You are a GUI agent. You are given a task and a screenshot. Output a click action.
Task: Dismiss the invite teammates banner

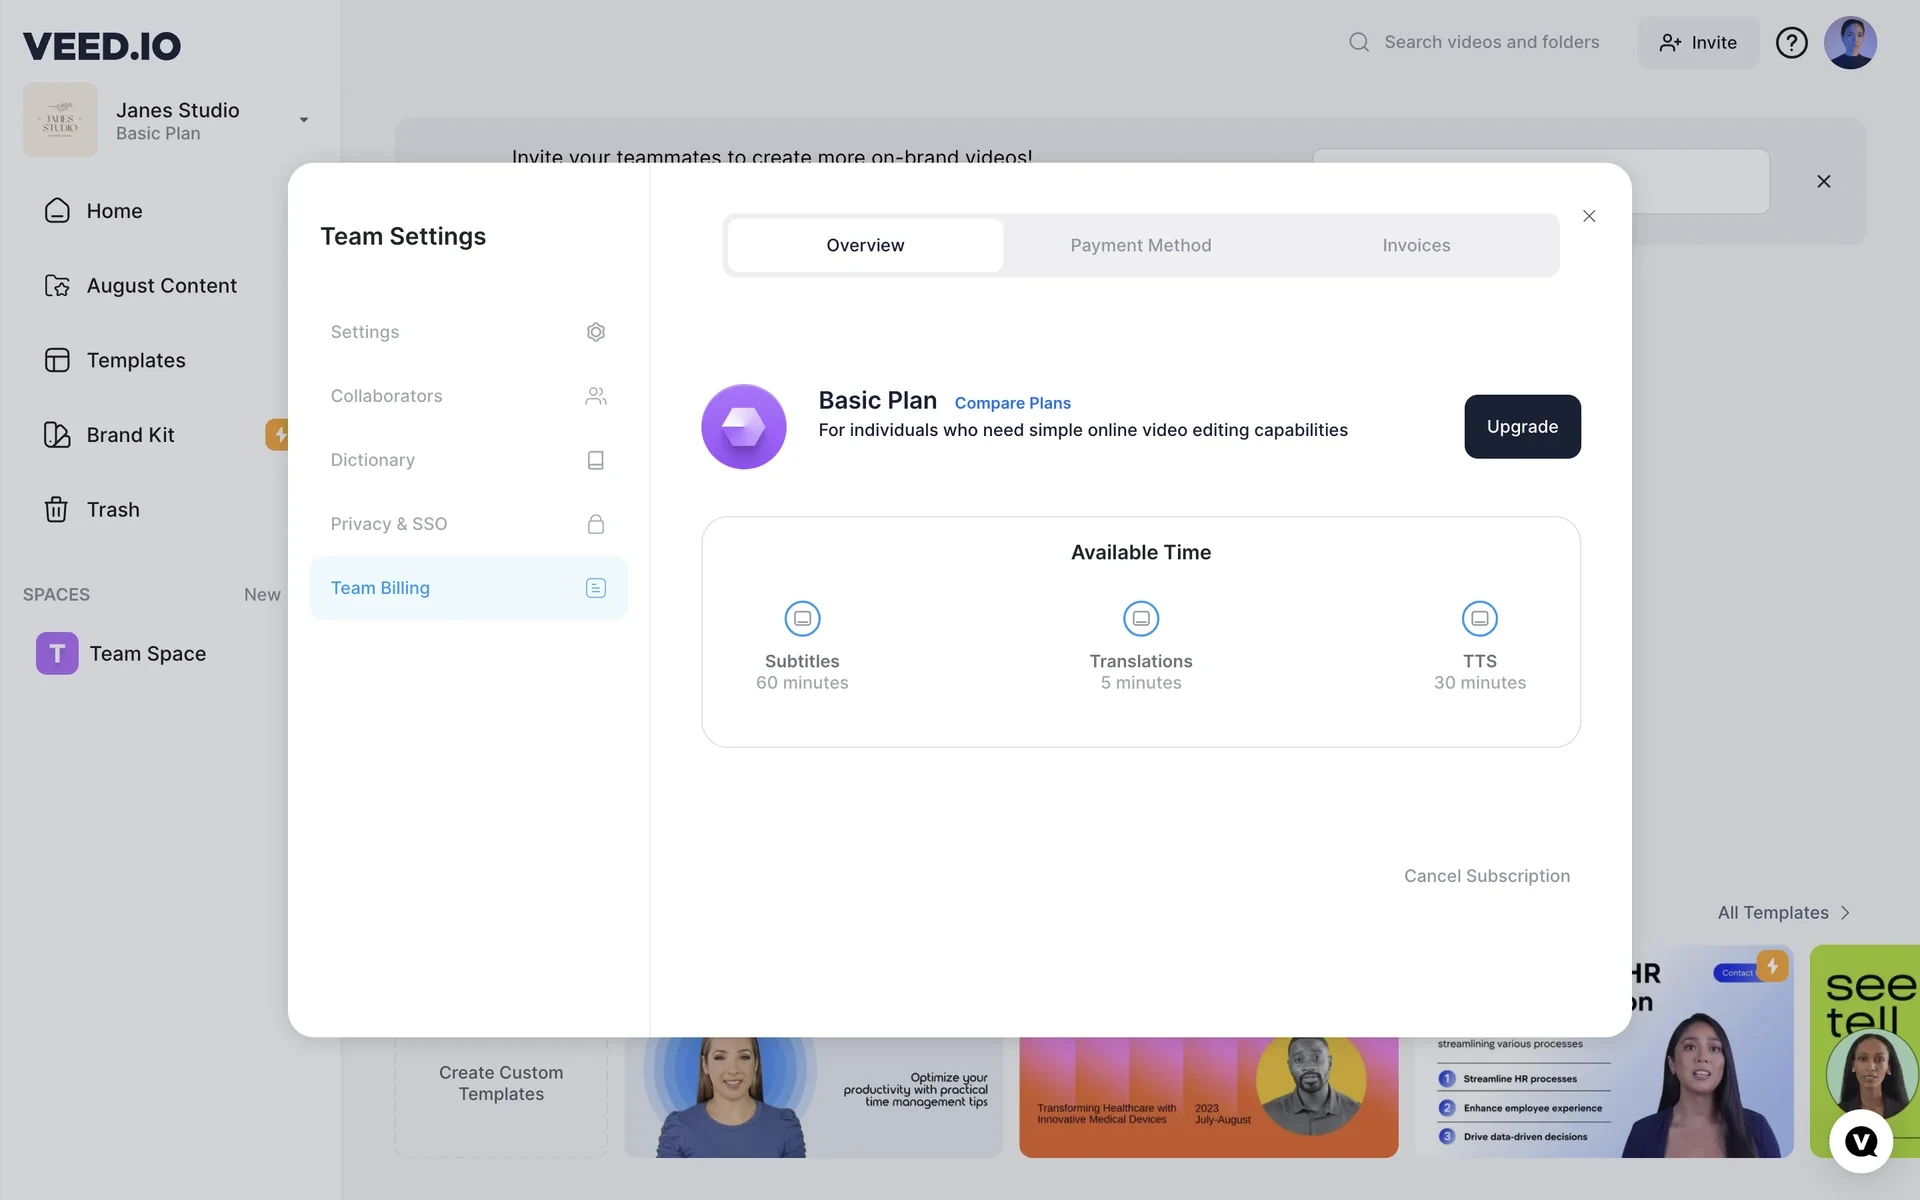(x=1824, y=181)
